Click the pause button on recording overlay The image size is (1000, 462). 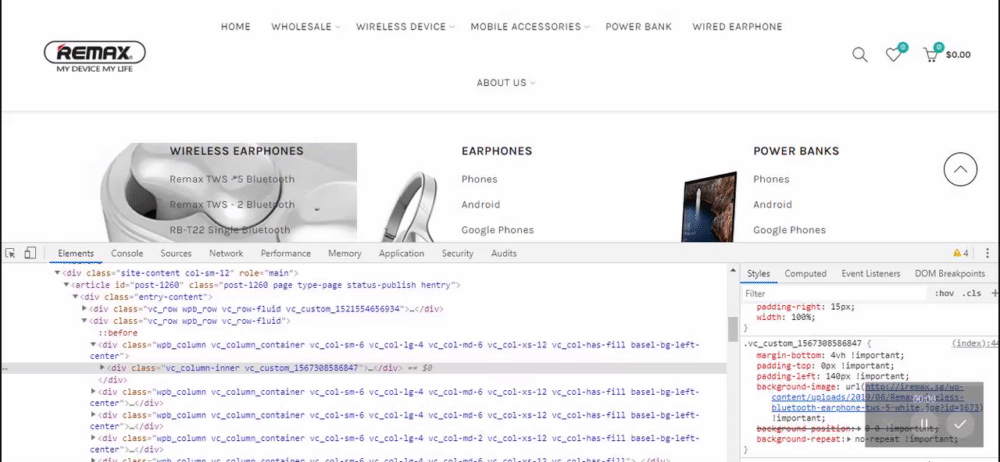click(x=925, y=424)
